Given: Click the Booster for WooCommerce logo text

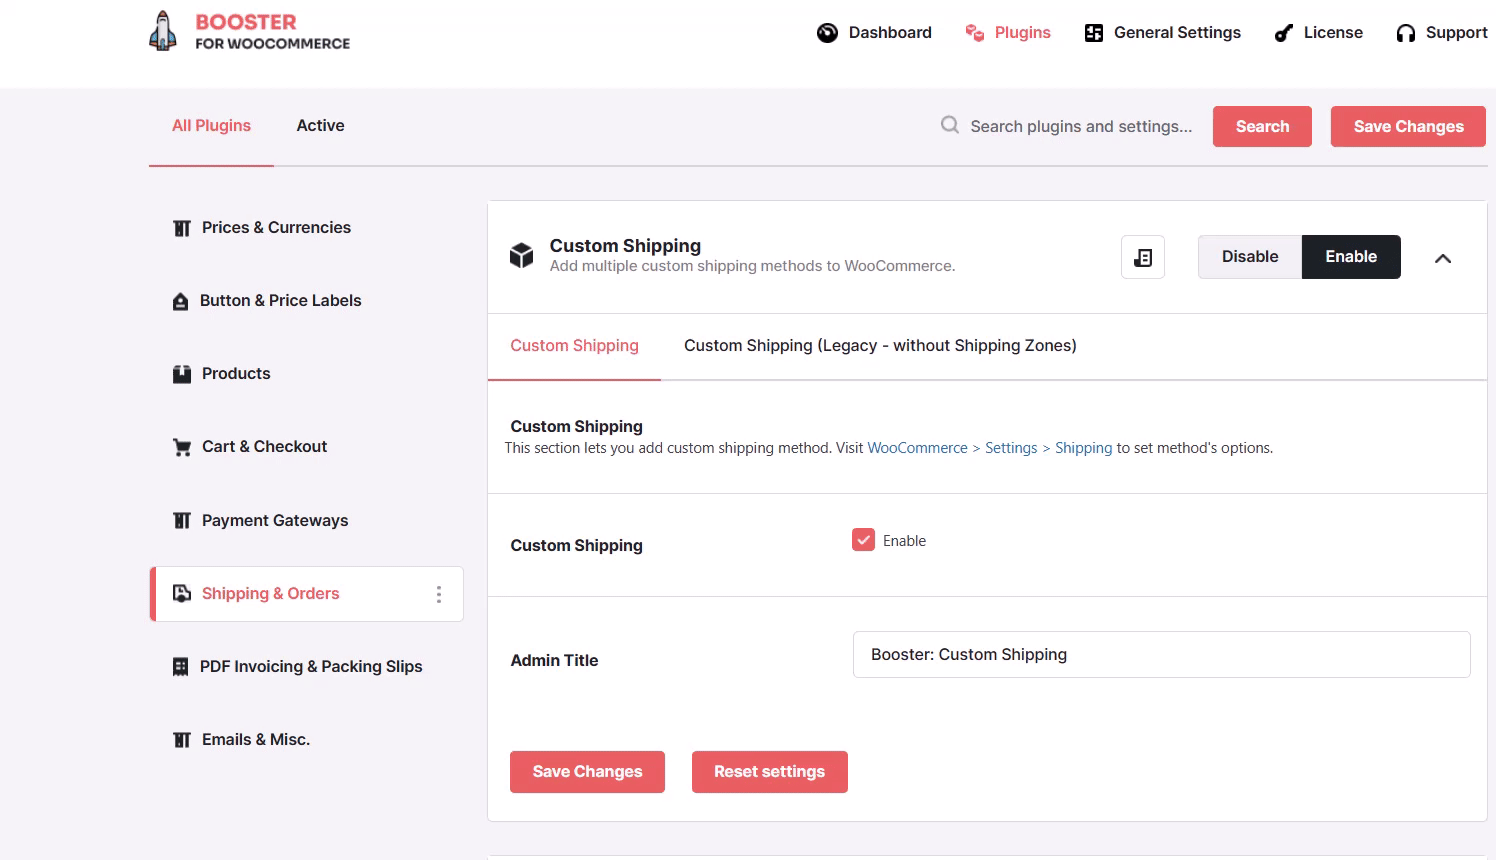Looking at the screenshot, I should [272, 31].
